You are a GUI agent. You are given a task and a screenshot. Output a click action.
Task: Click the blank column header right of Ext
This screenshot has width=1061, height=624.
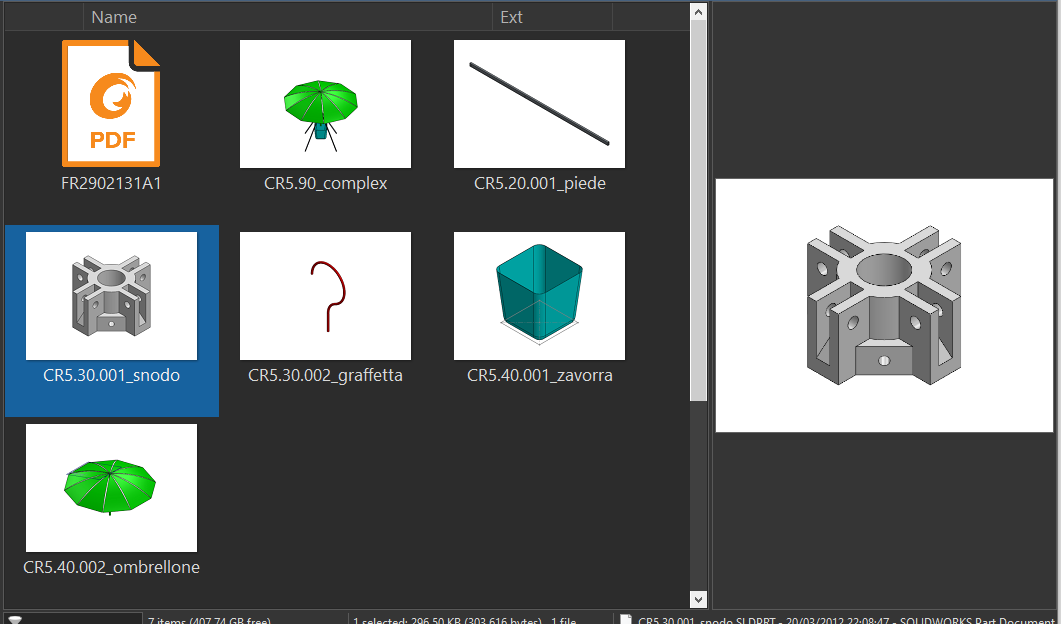pos(650,17)
